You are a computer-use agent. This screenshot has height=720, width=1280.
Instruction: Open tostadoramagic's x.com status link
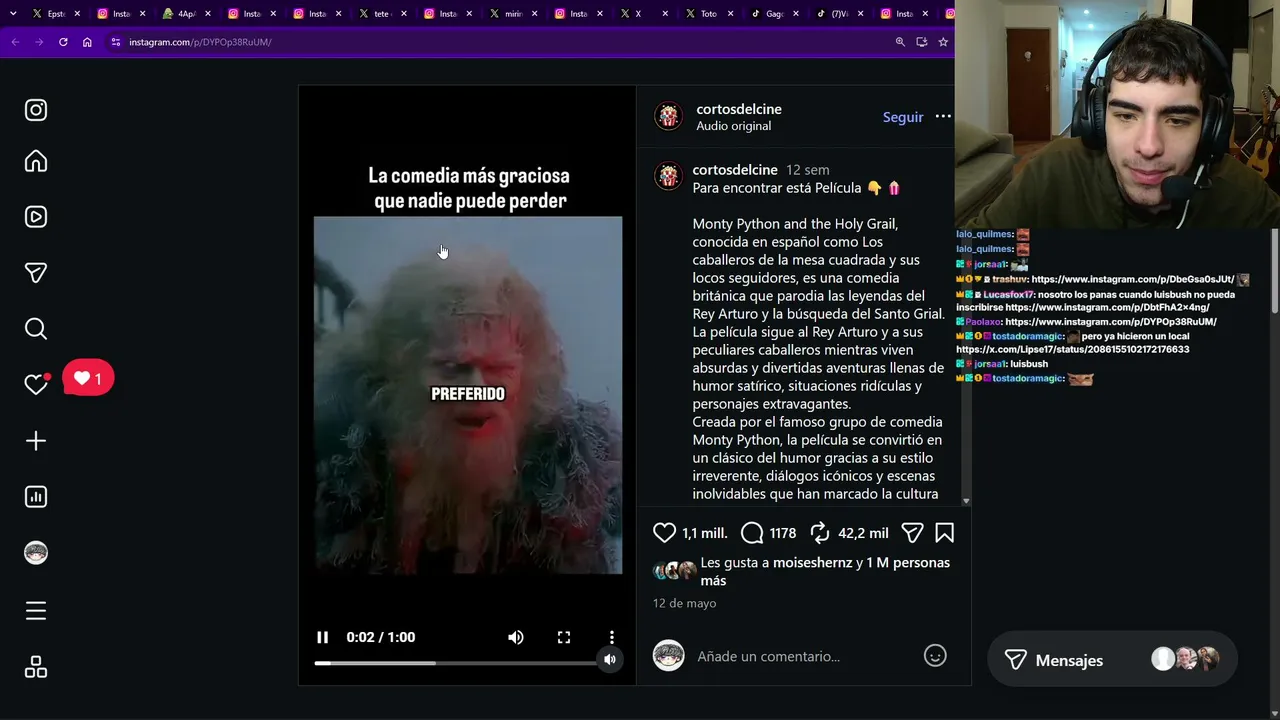[x=1073, y=350]
